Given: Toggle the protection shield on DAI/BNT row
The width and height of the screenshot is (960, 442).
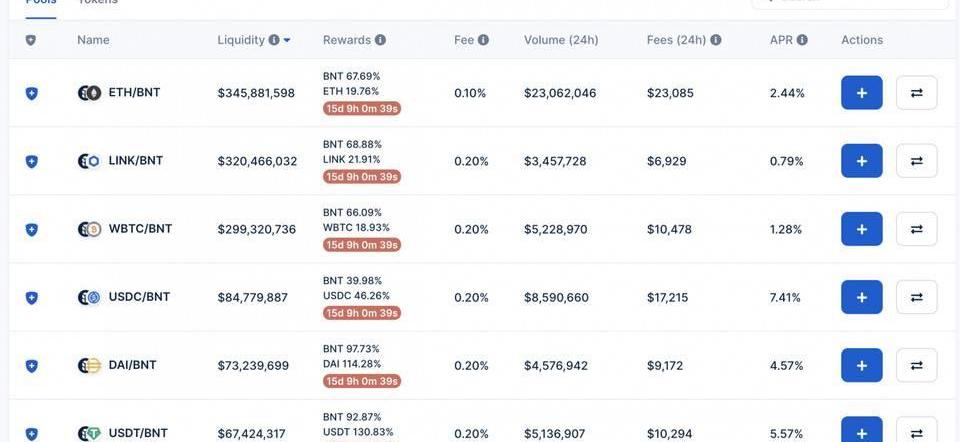Looking at the screenshot, I should coord(31,366).
